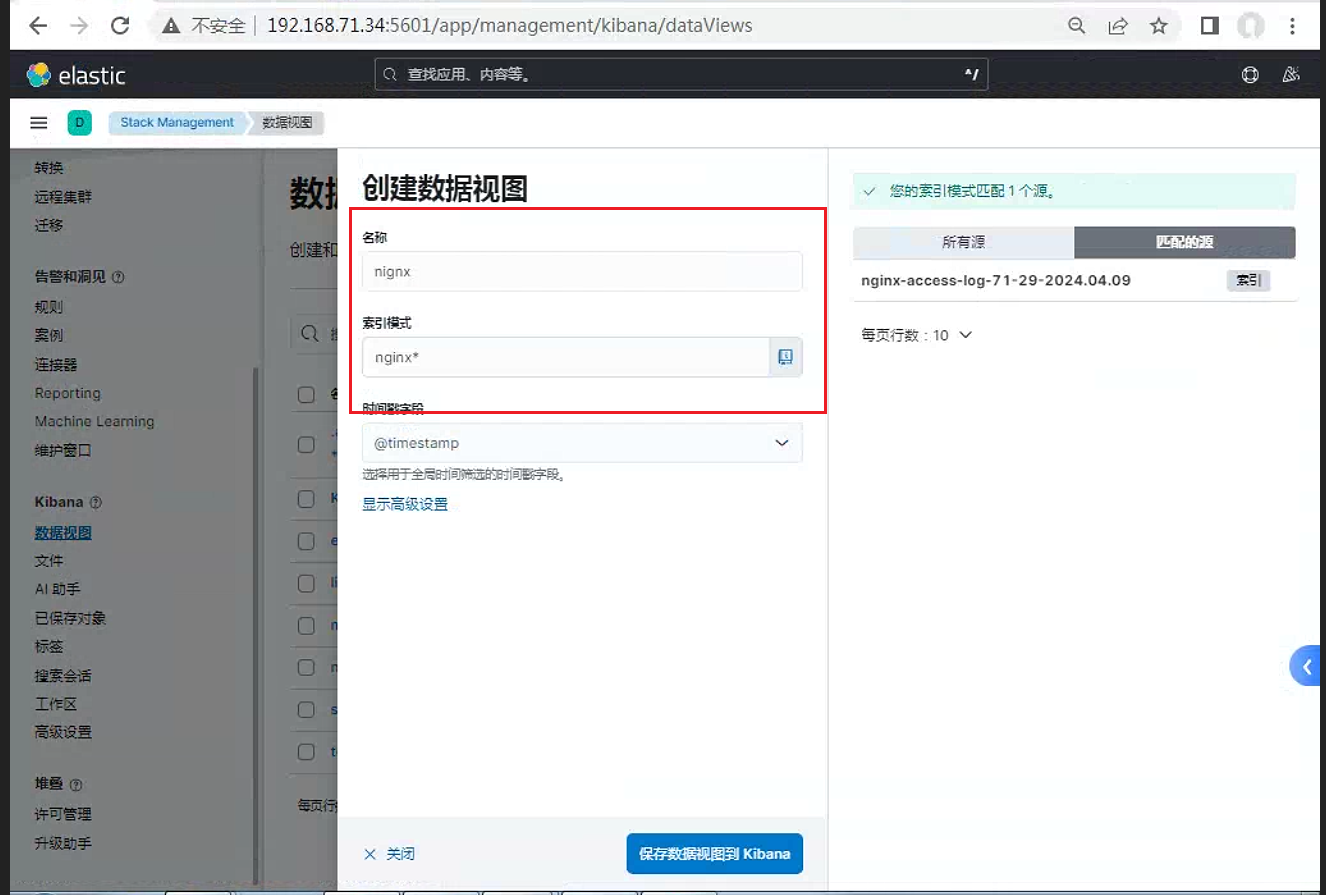Screen dimensions: 1326x895
Task: Share this page via the share icon
Action: pos(1118,26)
